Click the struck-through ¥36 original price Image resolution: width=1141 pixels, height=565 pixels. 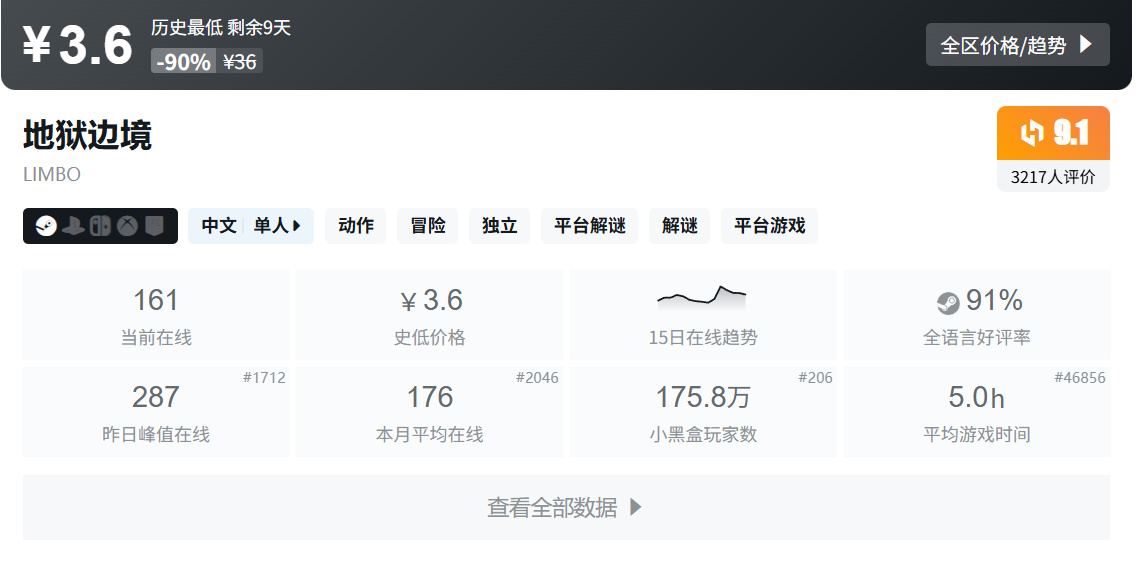239,61
